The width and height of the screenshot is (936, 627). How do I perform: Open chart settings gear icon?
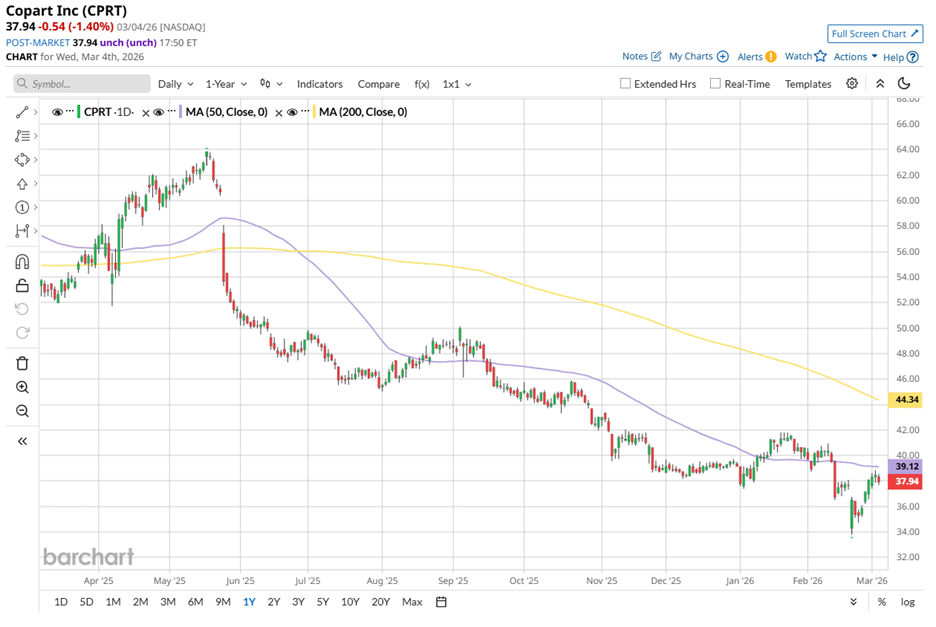(852, 84)
